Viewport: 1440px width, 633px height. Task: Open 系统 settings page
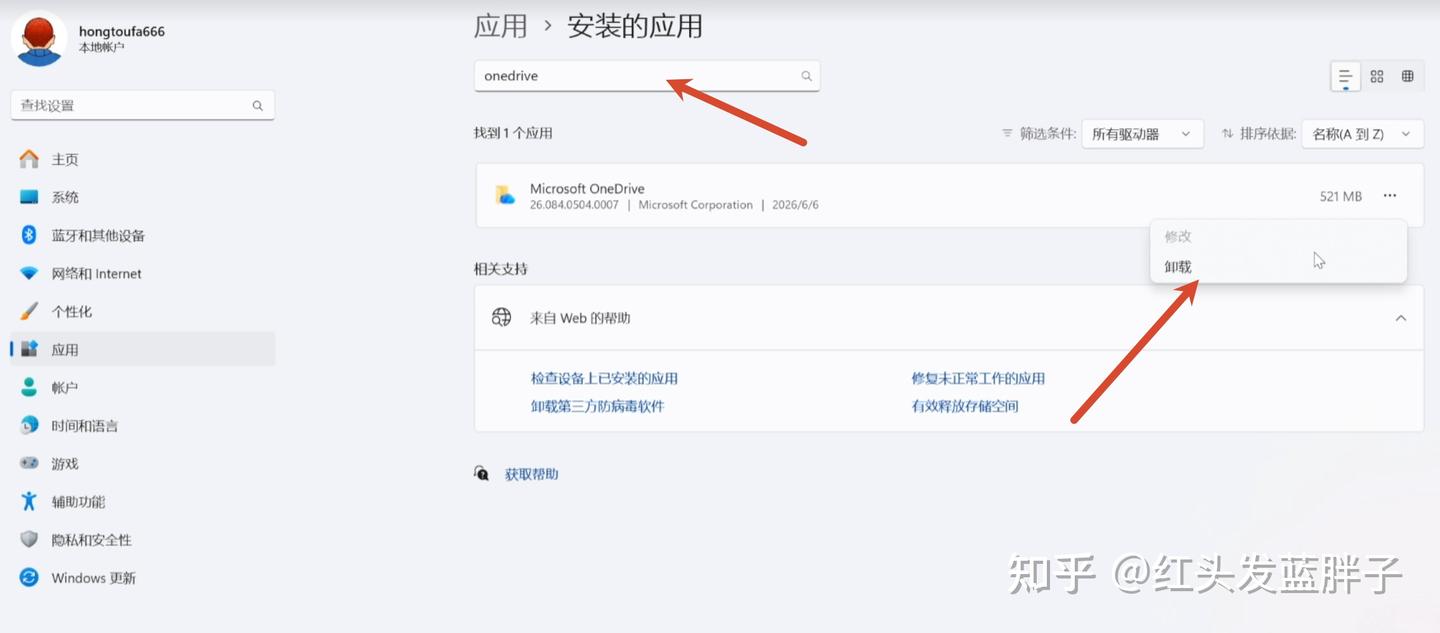coord(142,197)
